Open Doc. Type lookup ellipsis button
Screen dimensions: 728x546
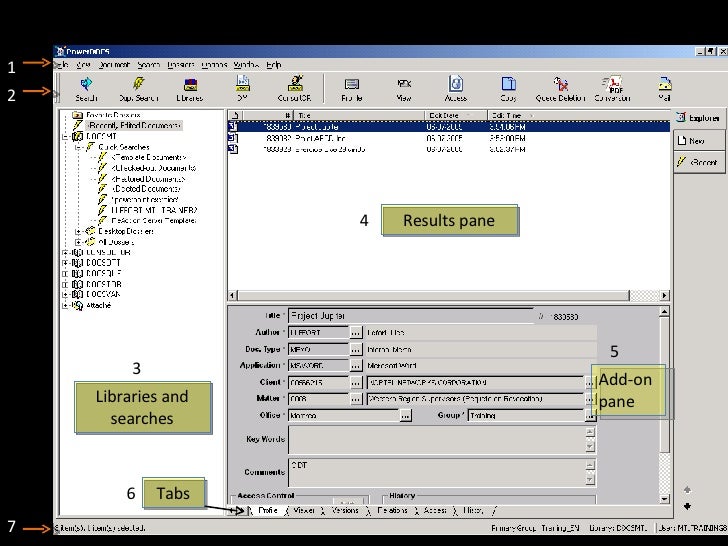[356, 349]
